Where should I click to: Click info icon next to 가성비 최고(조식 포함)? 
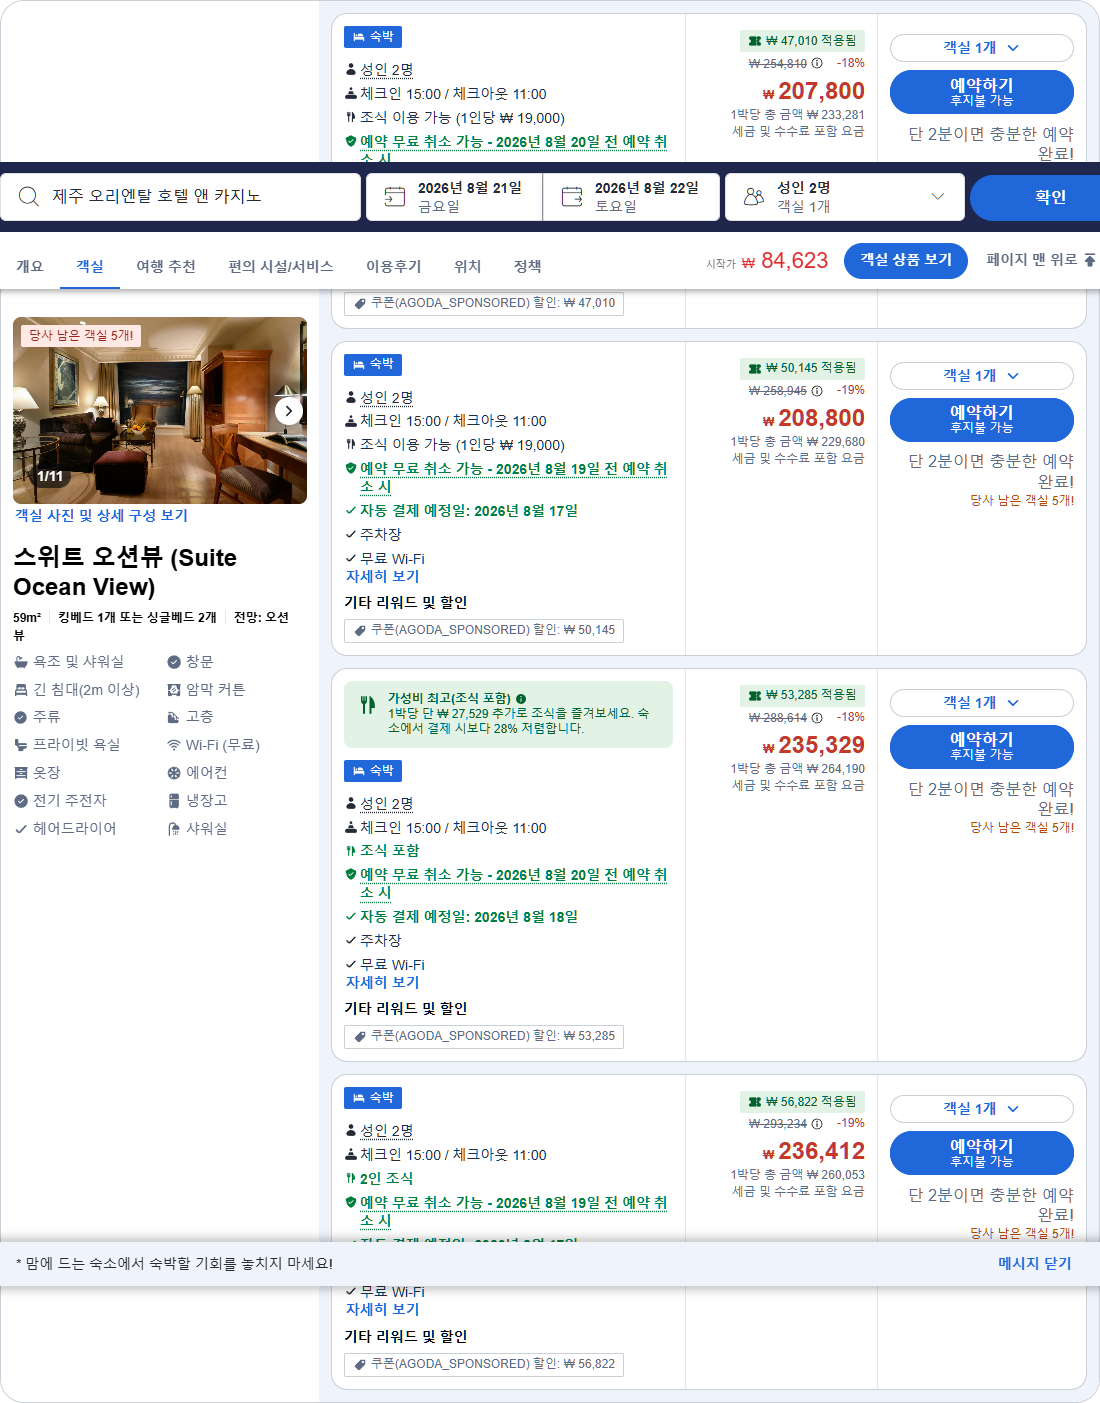click(x=521, y=699)
